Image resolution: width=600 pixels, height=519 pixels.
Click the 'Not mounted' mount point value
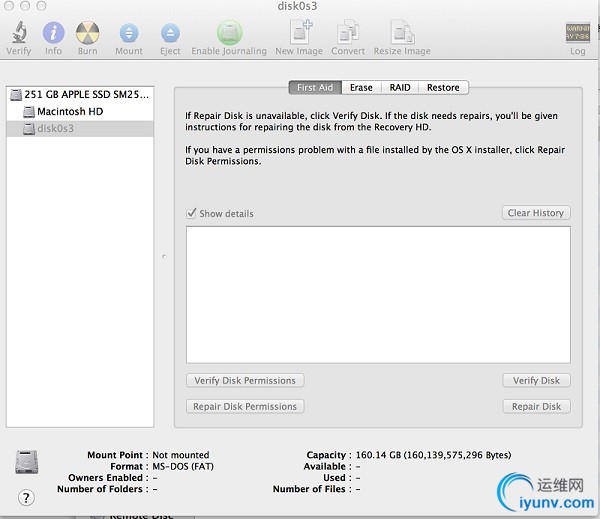click(181, 455)
